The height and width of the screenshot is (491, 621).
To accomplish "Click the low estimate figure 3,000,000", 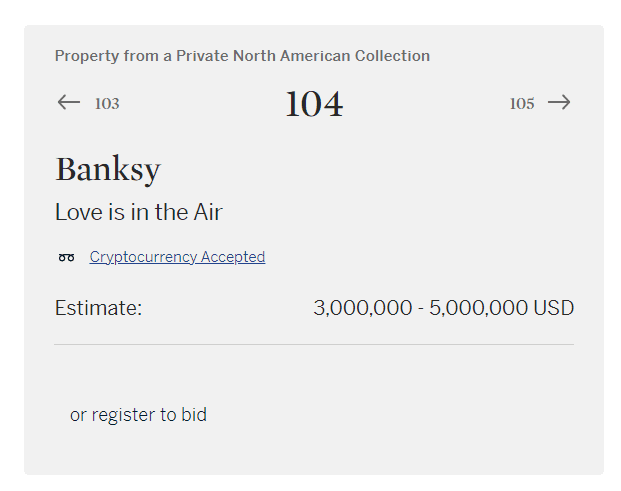I will (362, 308).
